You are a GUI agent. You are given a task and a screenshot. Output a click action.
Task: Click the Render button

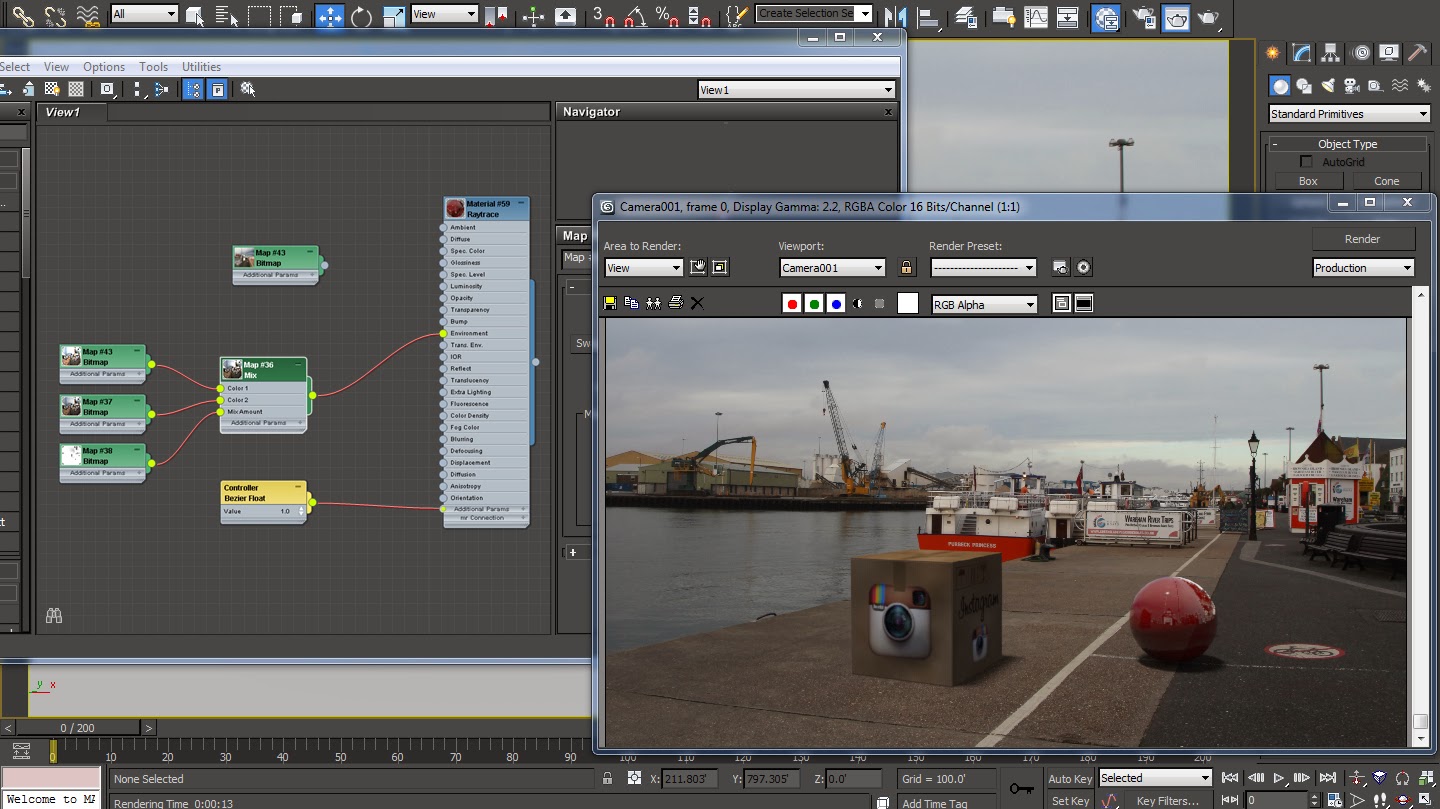click(1362, 239)
